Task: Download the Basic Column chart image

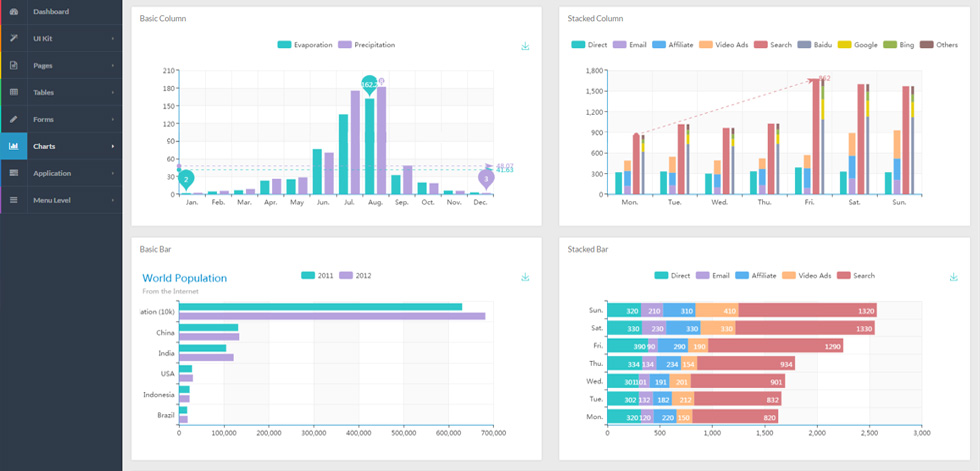Action: click(525, 46)
